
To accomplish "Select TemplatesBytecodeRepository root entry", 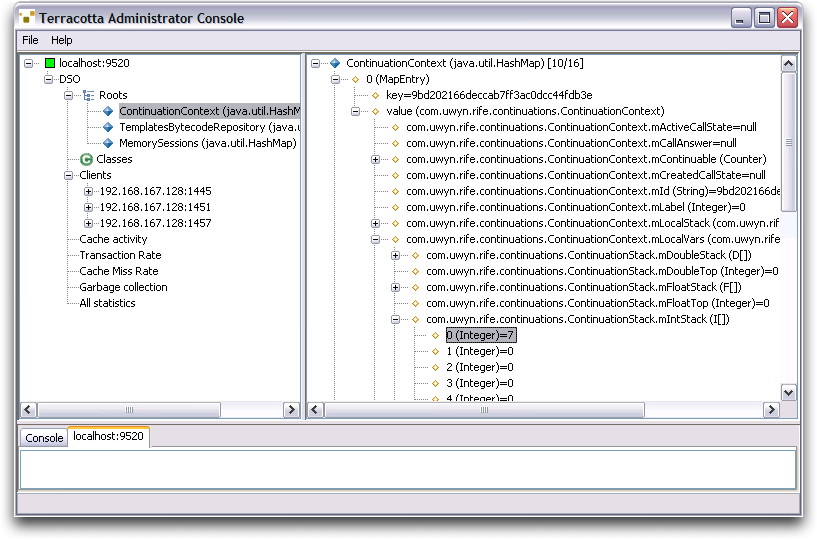I will (209, 127).
